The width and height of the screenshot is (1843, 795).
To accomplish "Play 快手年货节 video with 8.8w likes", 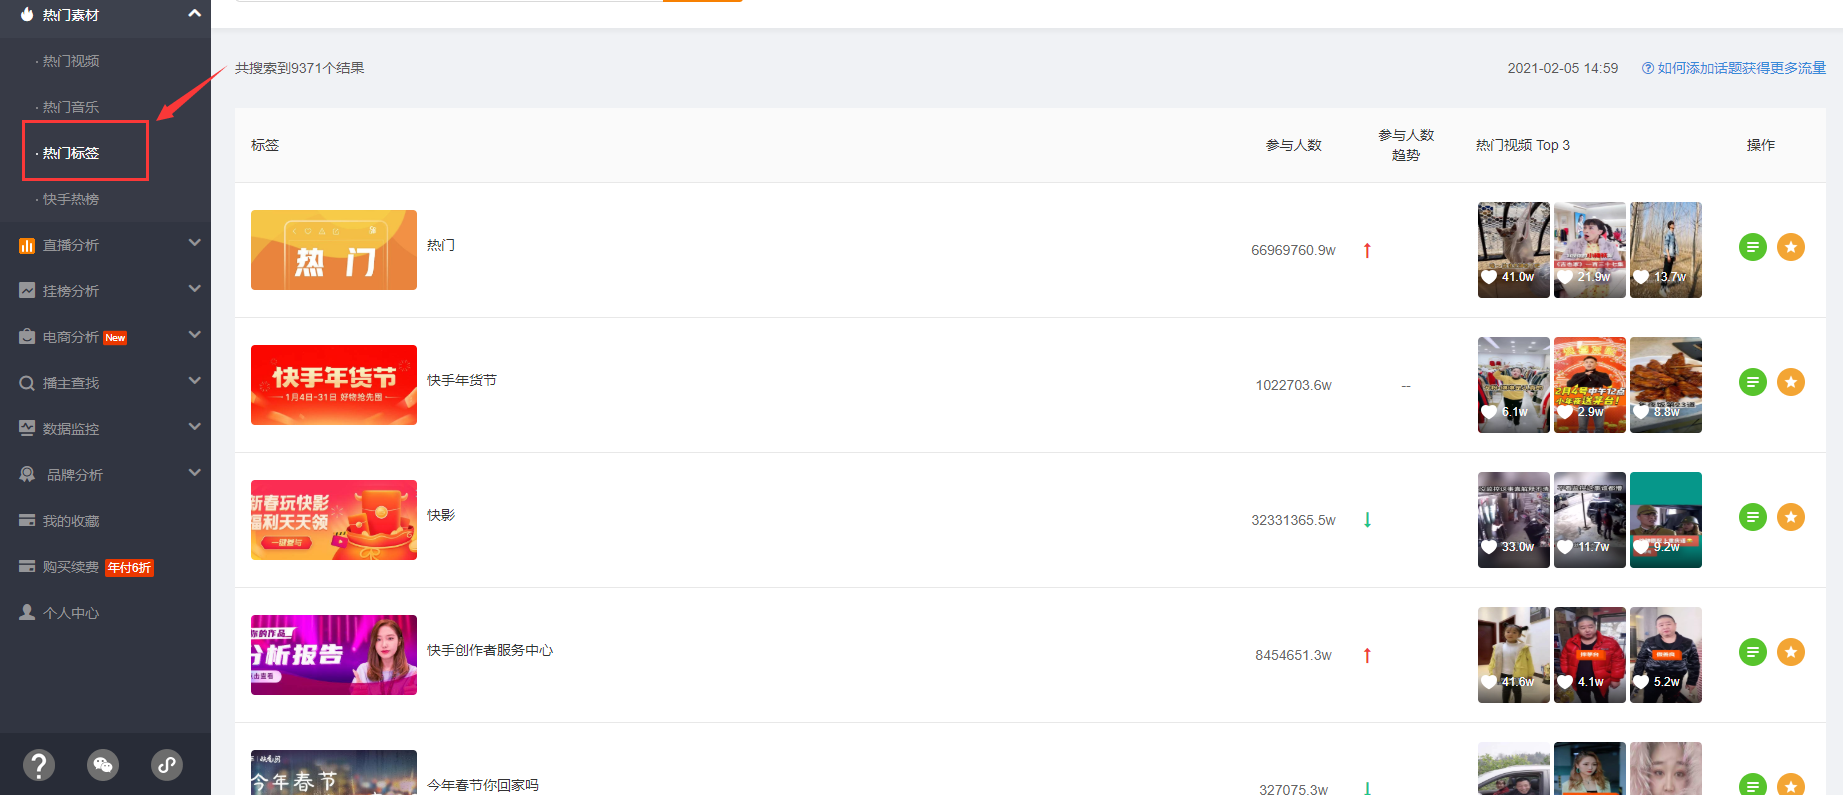I will tap(1666, 385).
